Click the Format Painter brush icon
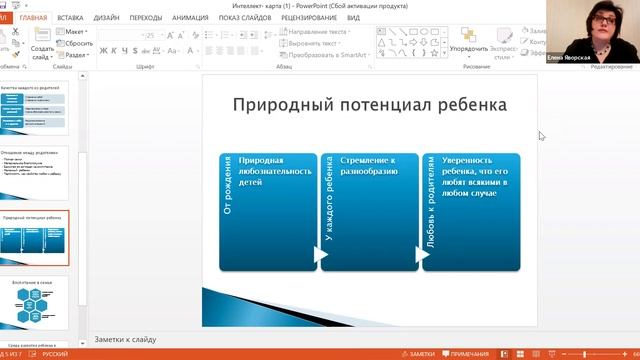This screenshot has height=360, width=640. [x=16, y=54]
